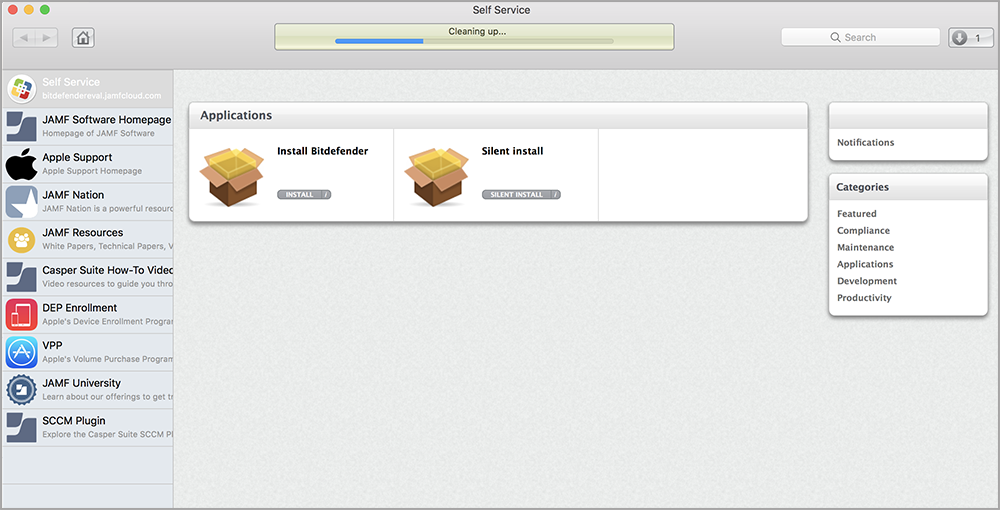
Task: Click the JAMF Resources people icon
Action: [22, 240]
